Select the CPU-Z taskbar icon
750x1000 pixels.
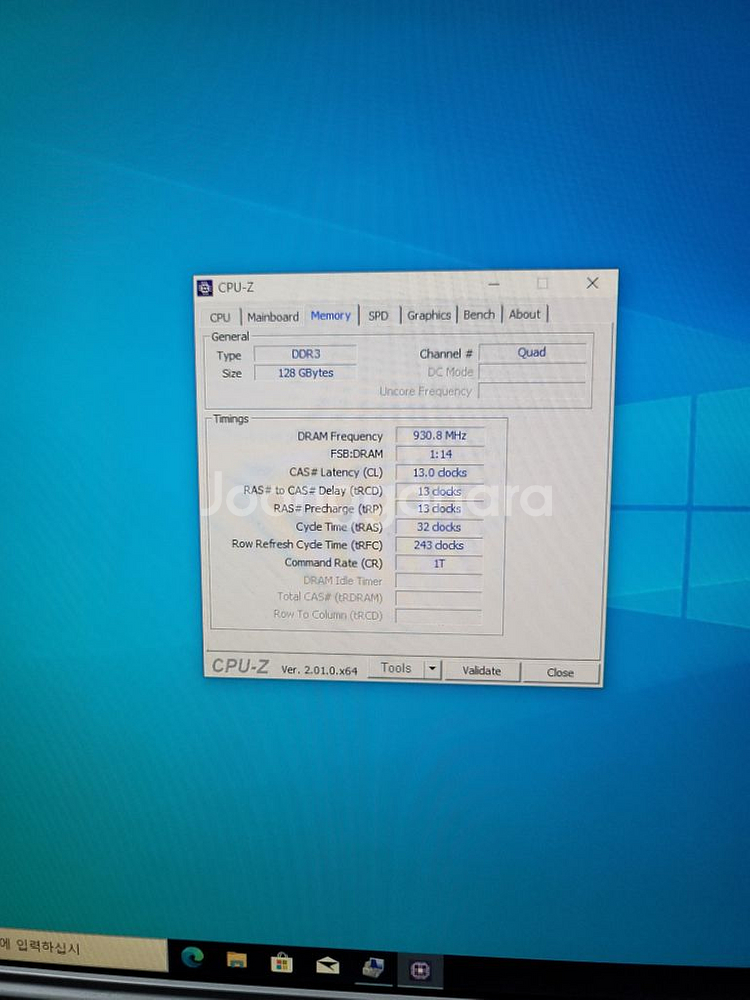click(420, 971)
